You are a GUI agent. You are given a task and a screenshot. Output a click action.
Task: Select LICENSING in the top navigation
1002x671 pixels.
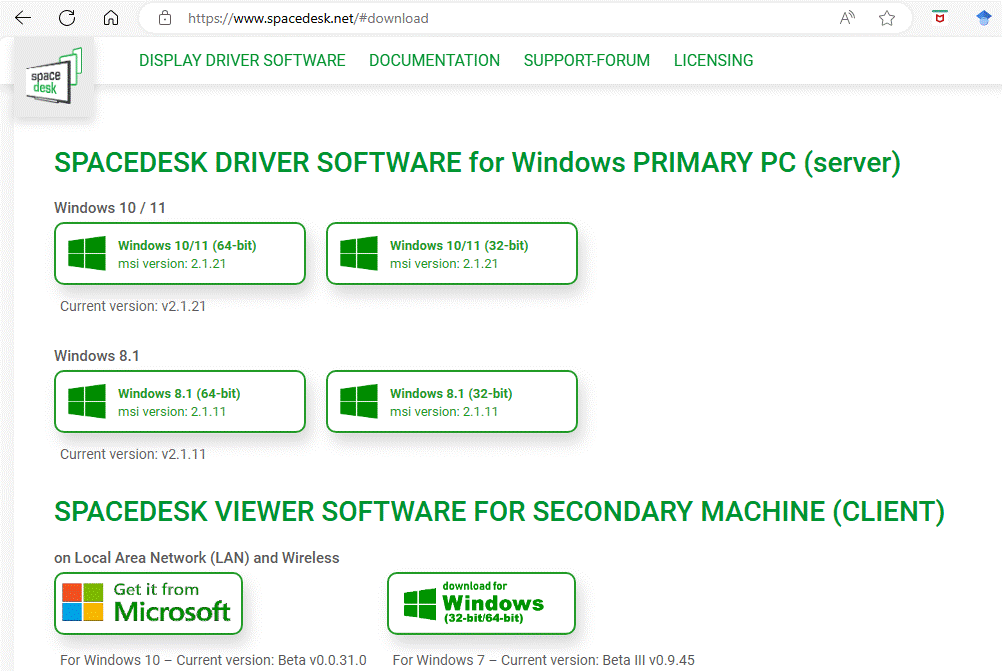click(713, 61)
